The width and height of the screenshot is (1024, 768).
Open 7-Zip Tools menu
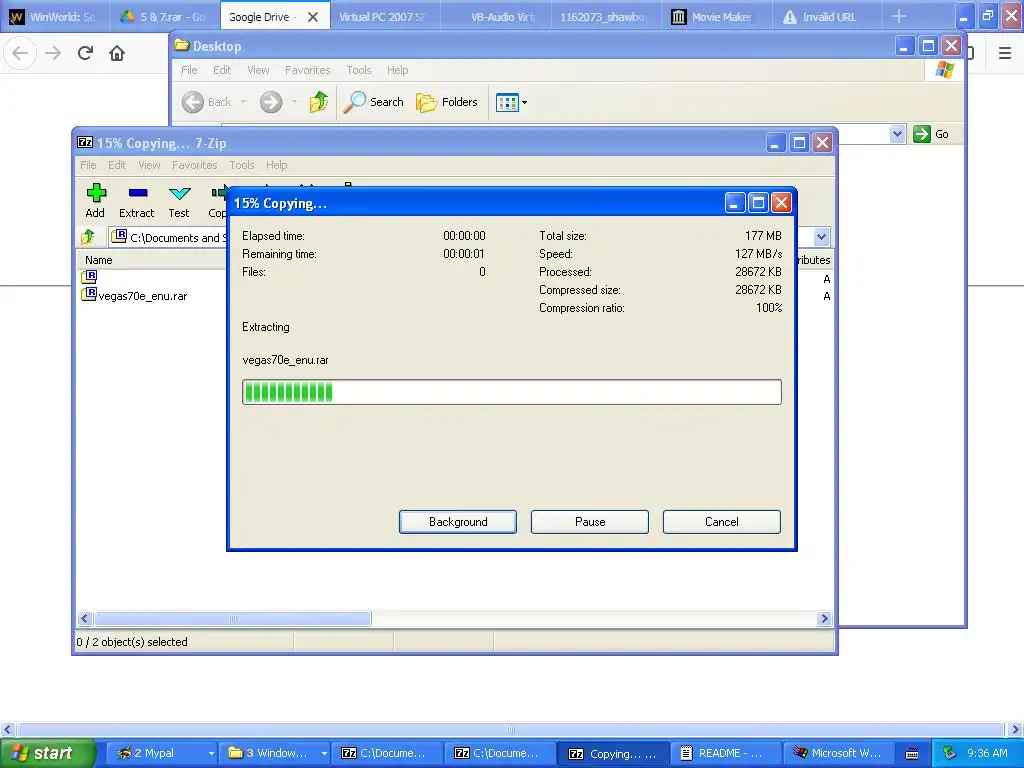coord(242,165)
